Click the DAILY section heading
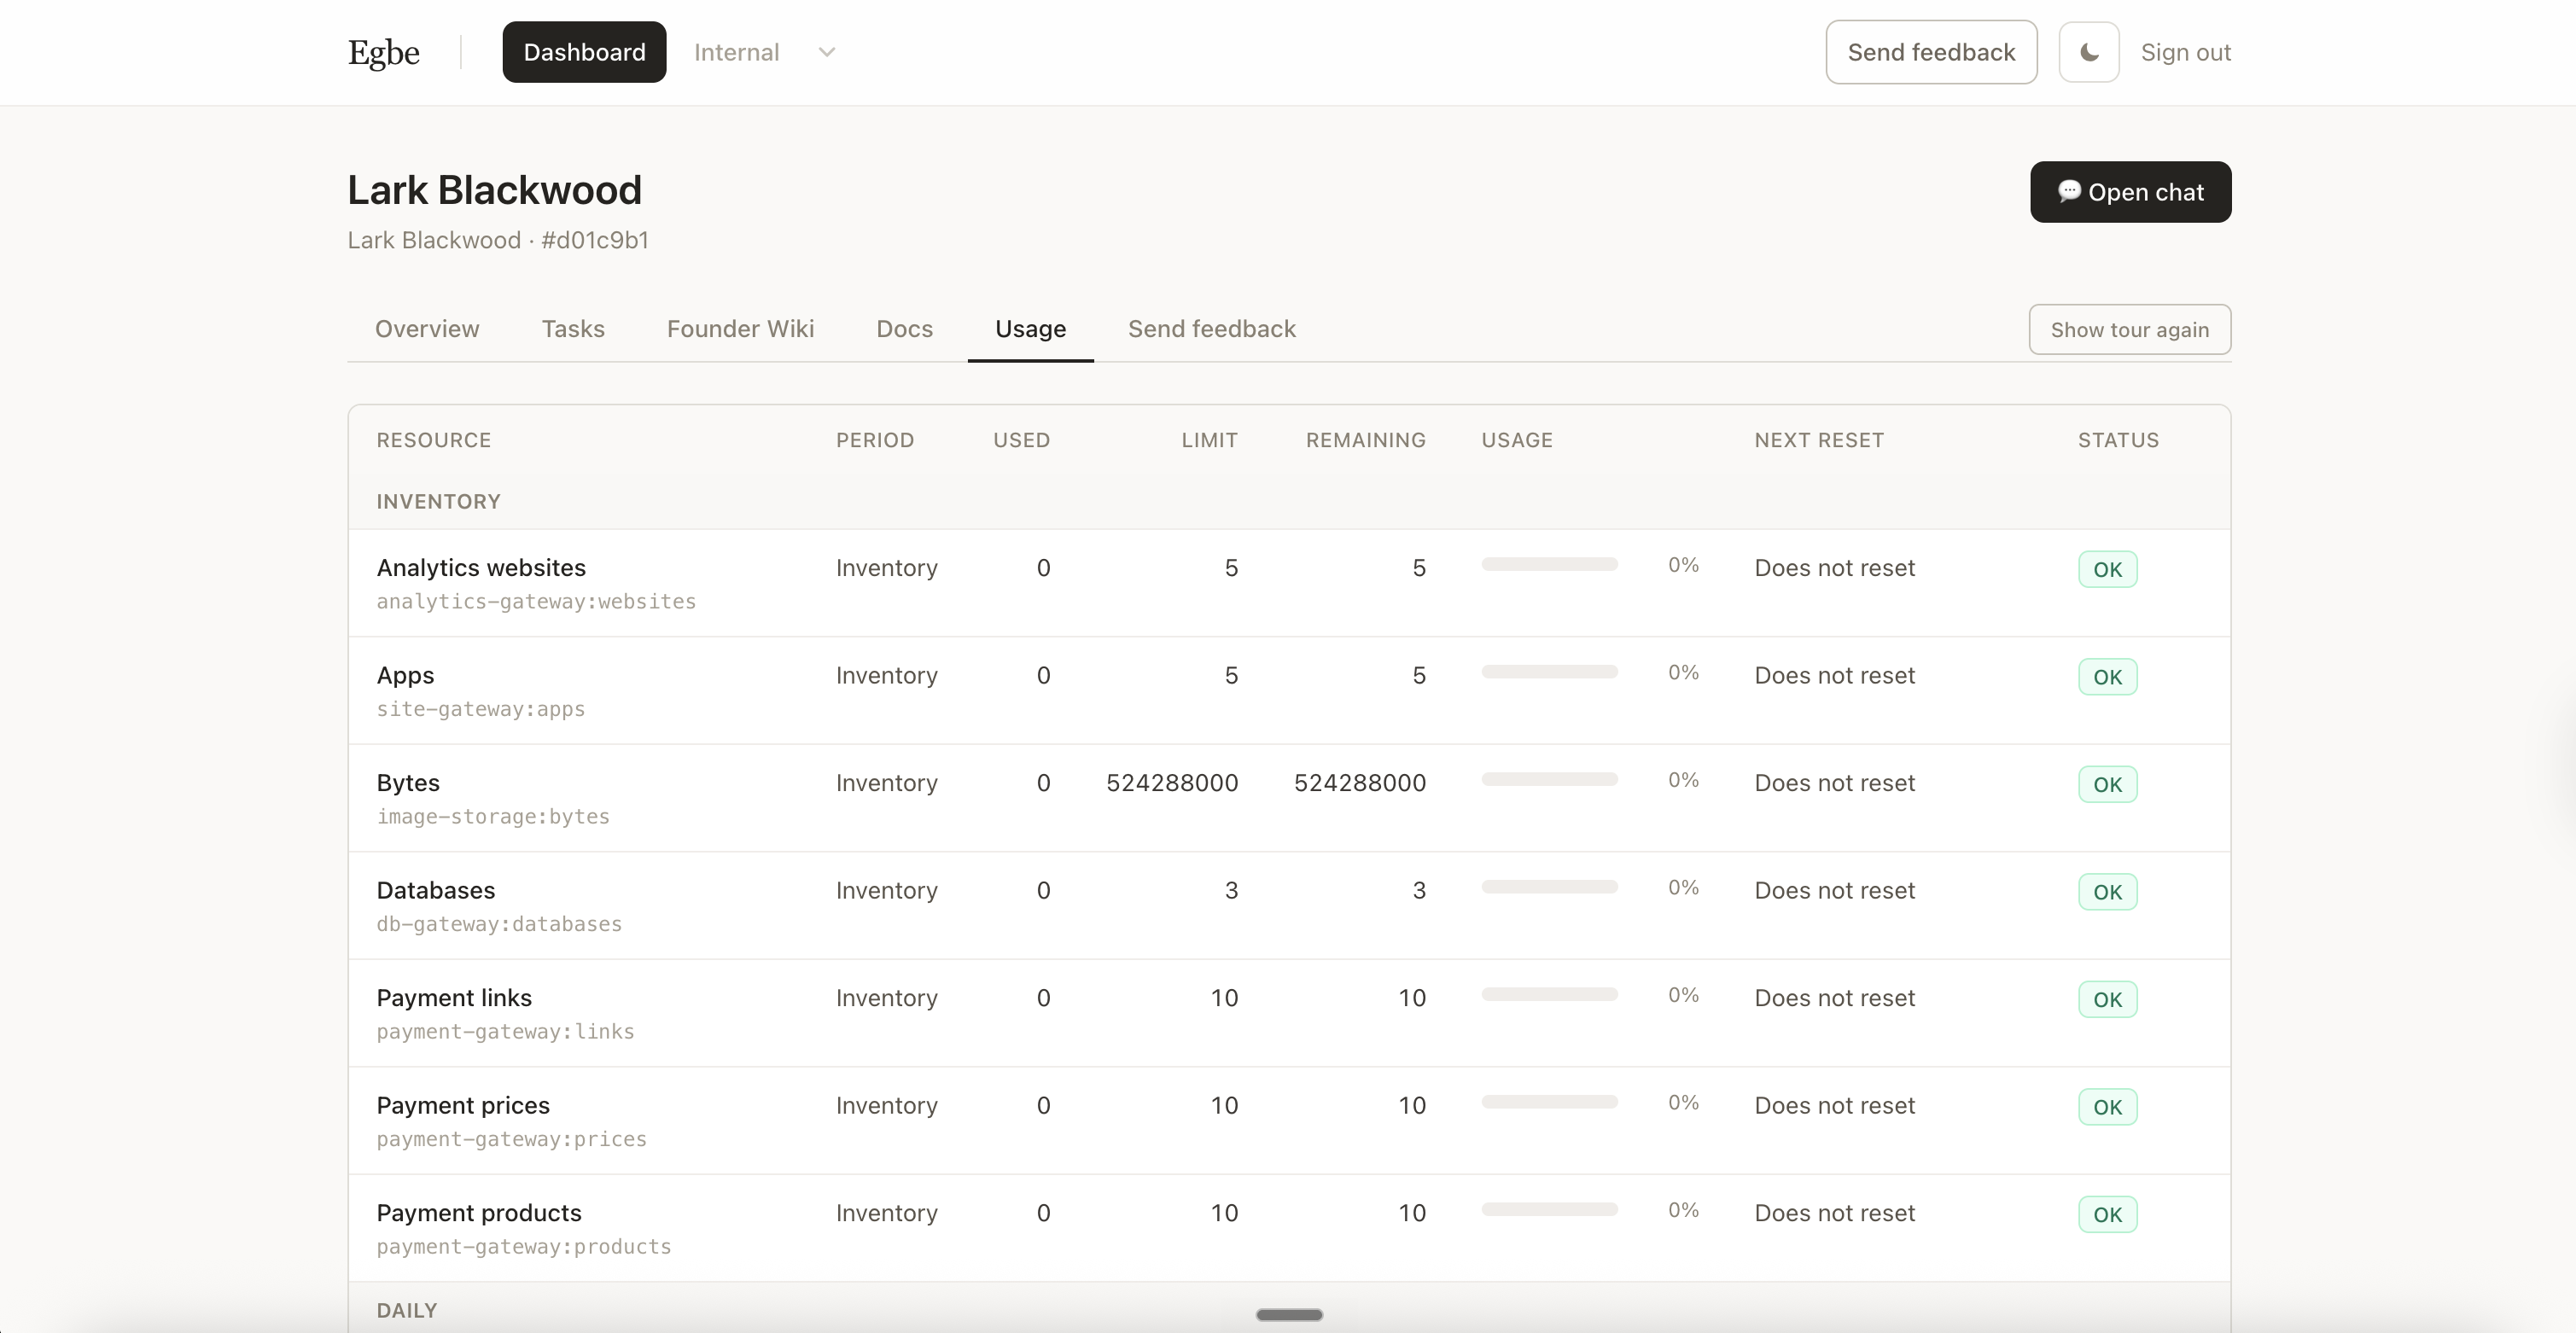The width and height of the screenshot is (2576, 1333). pos(407,1310)
